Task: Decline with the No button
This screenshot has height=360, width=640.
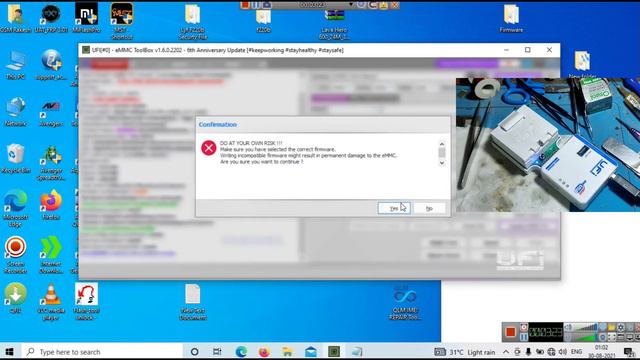Action: [x=429, y=208]
